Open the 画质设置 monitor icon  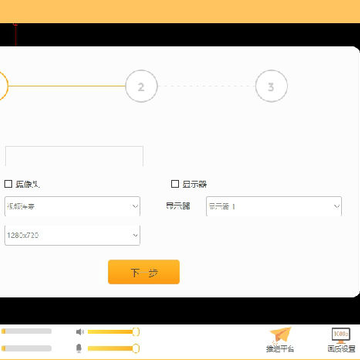[341, 340]
